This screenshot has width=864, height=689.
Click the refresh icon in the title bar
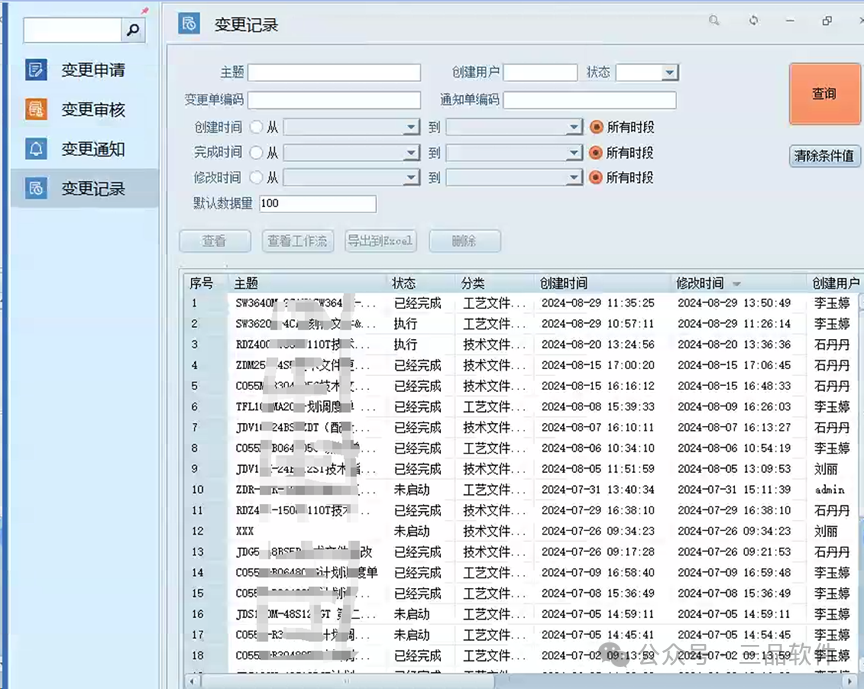pyautogui.click(x=753, y=20)
